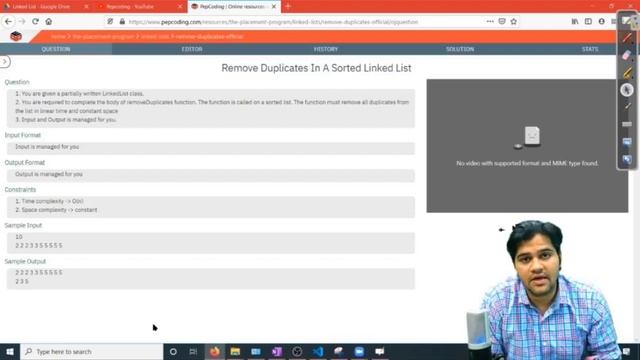Click the Sample Input heading
640x360 pixels.
23,225
